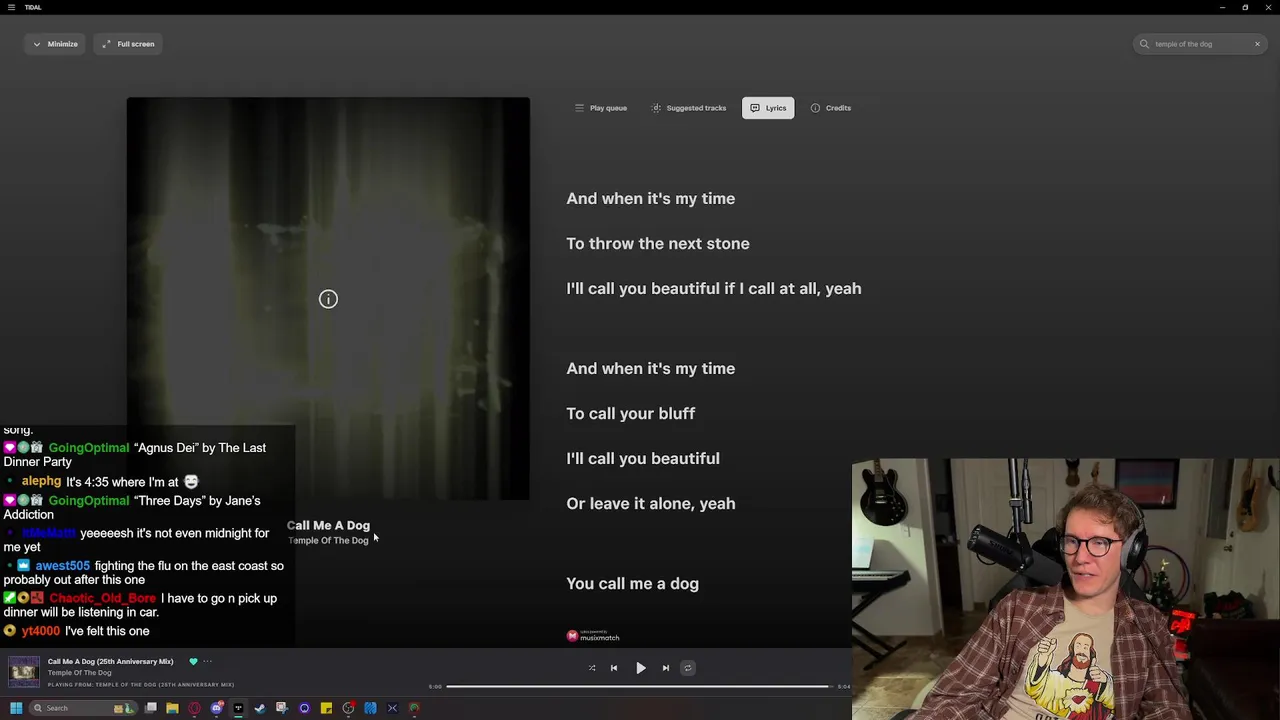The image size is (1280, 720).
Task: Enter Full screen player view
Action: tap(128, 44)
